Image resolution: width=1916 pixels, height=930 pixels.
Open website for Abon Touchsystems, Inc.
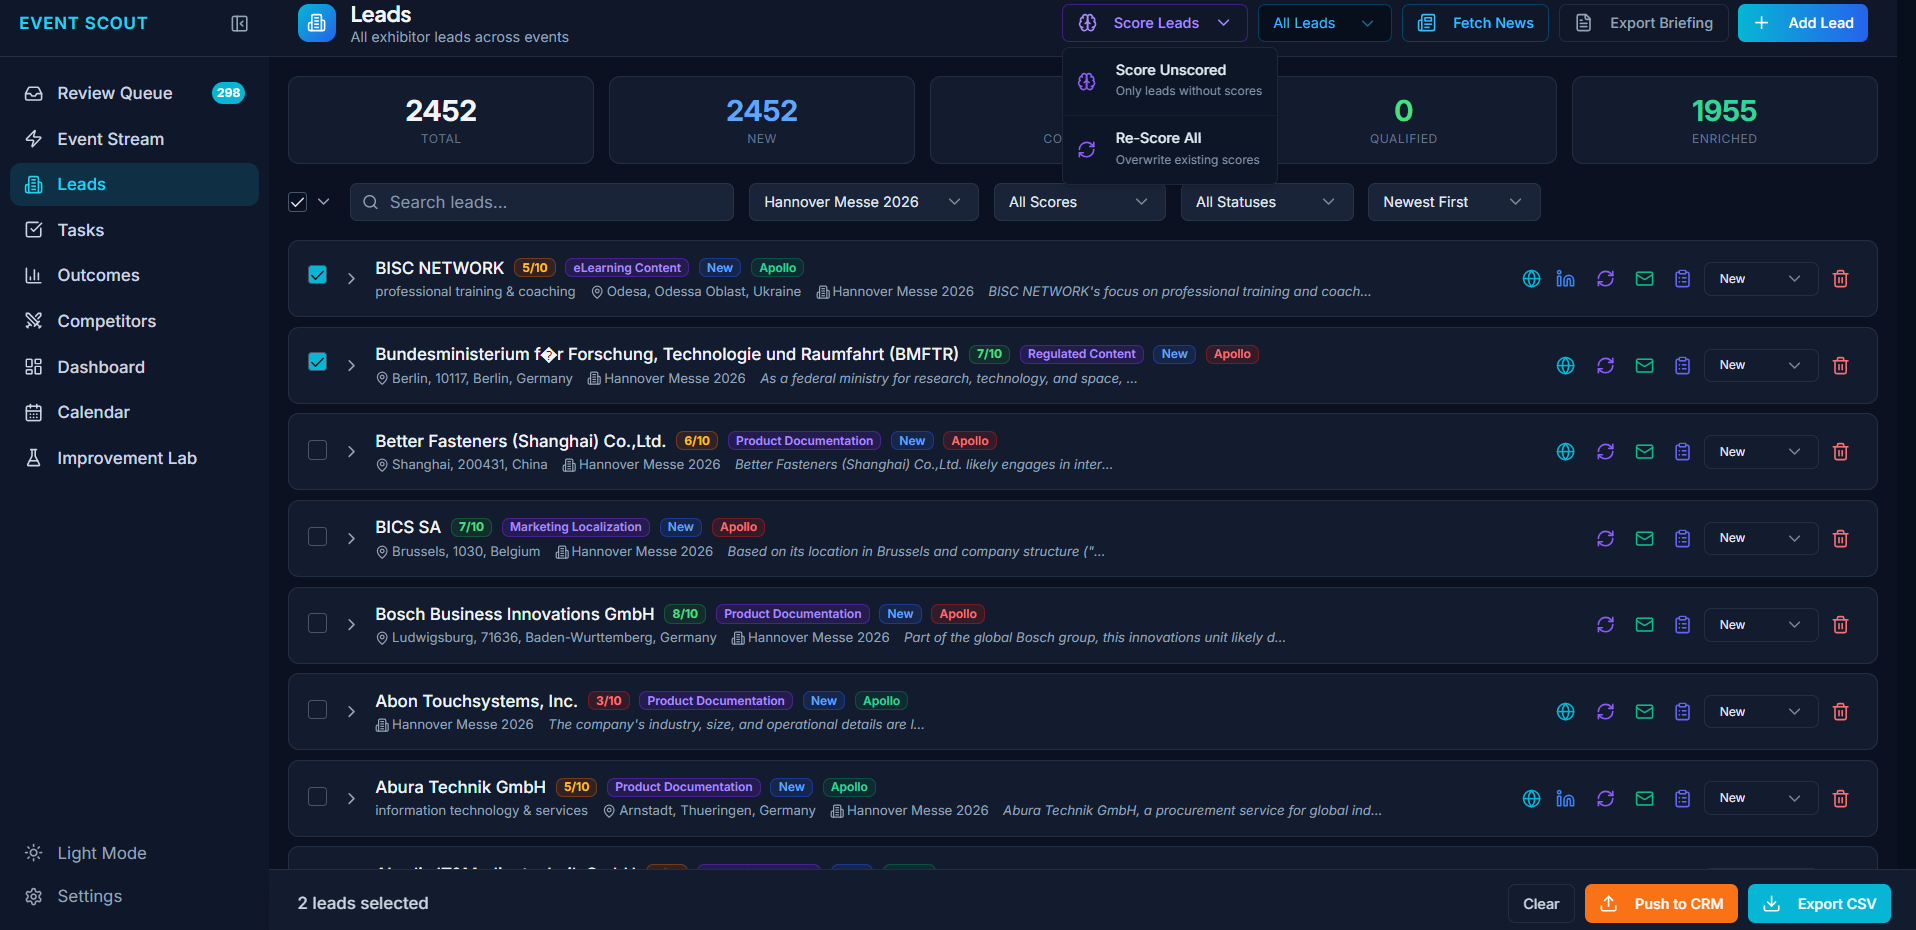click(x=1566, y=712)
